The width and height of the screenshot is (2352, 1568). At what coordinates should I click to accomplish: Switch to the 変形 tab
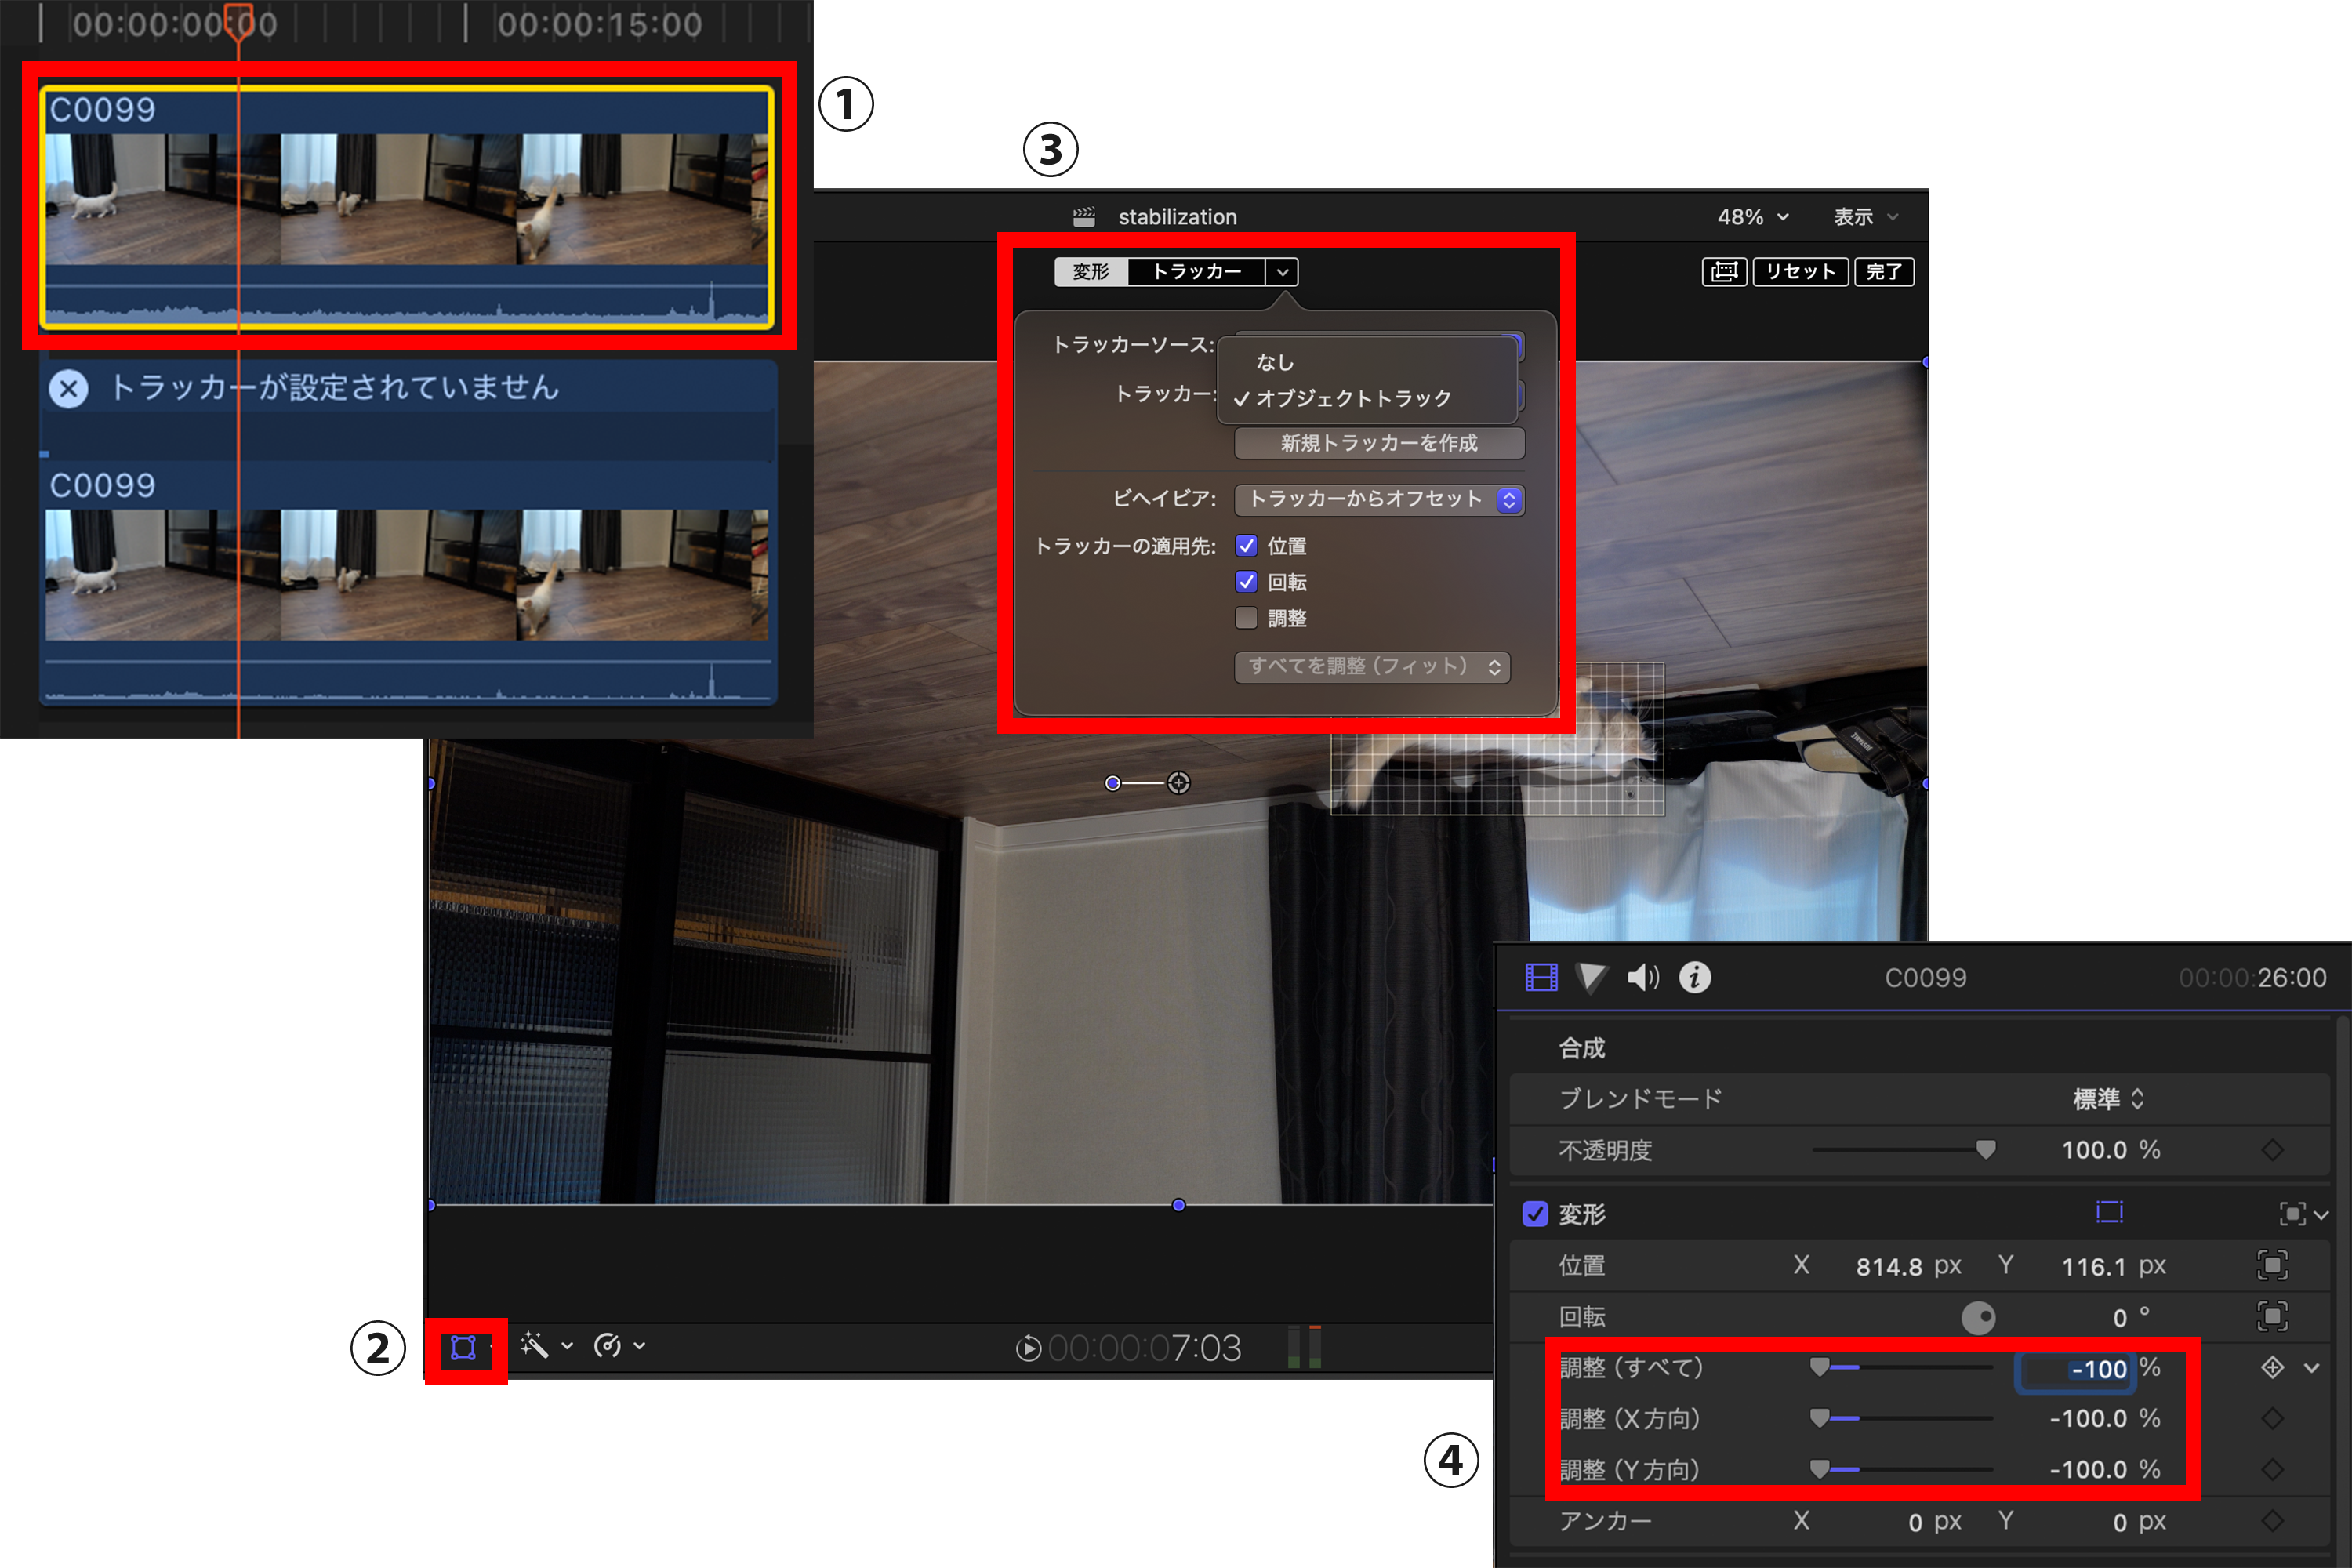click(x=1091, y=272)
